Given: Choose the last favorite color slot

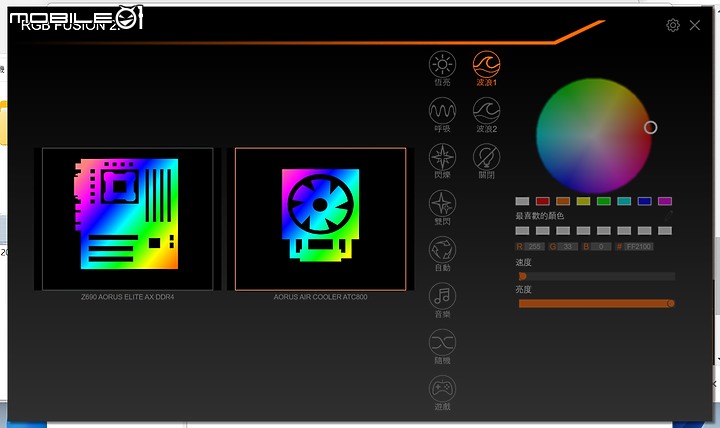Looking at the screenshot, I should tap(665, 231).
